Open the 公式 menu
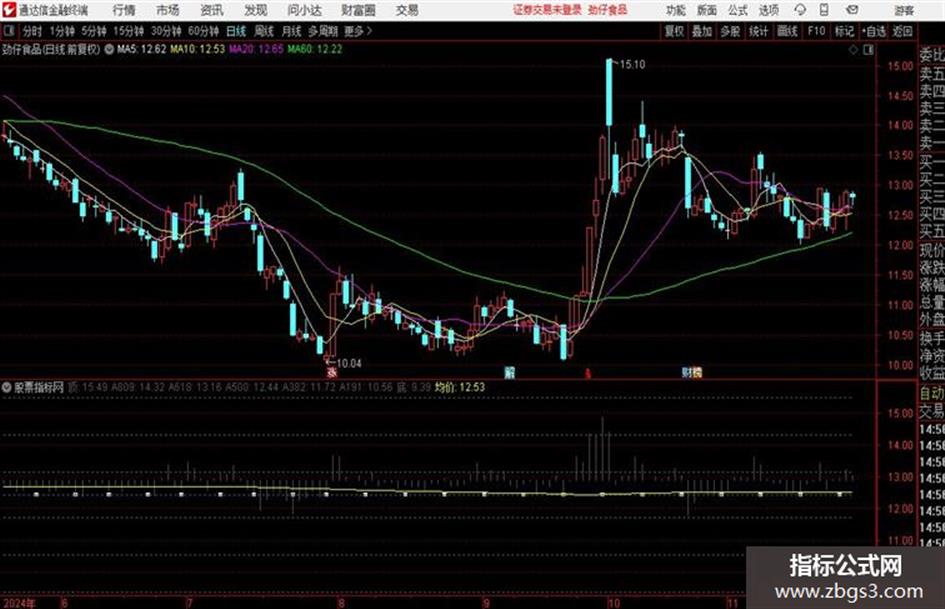This screenshot has width=945, height=609. 738,10
